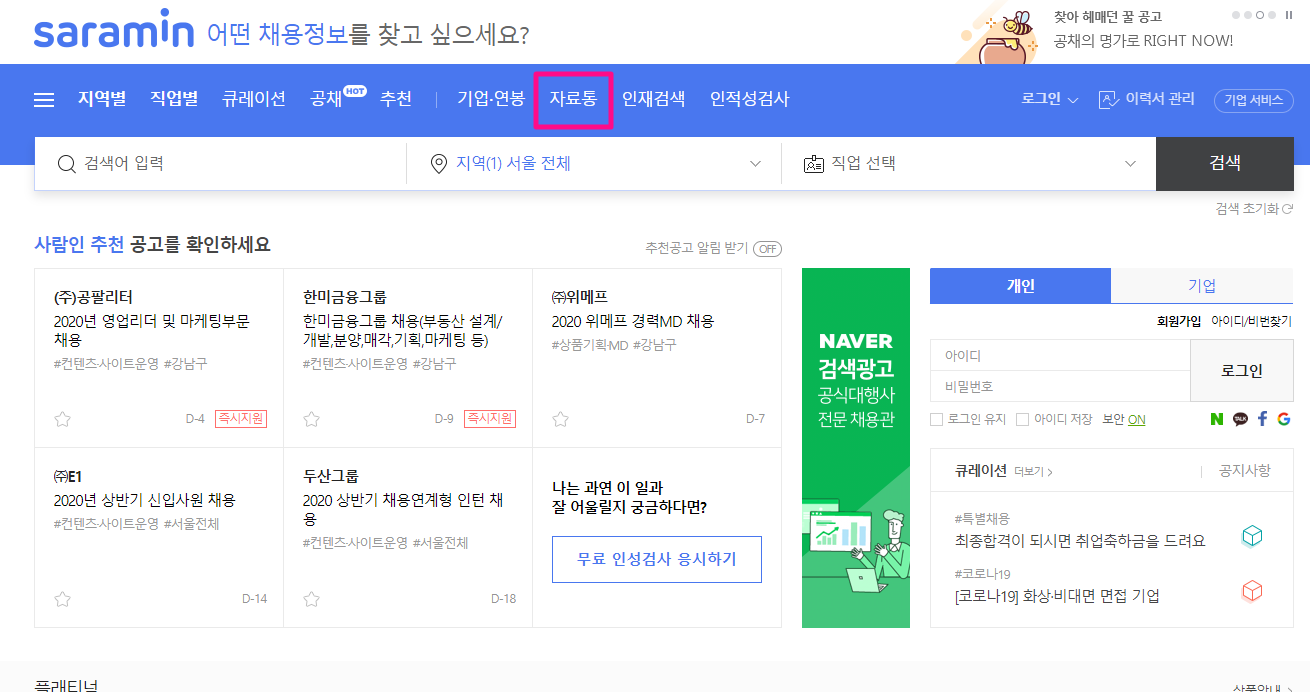Bookmark the (주)공팔리터 posting with its star
Screen dimensions: 1310x692
click(x=63, y=419)
